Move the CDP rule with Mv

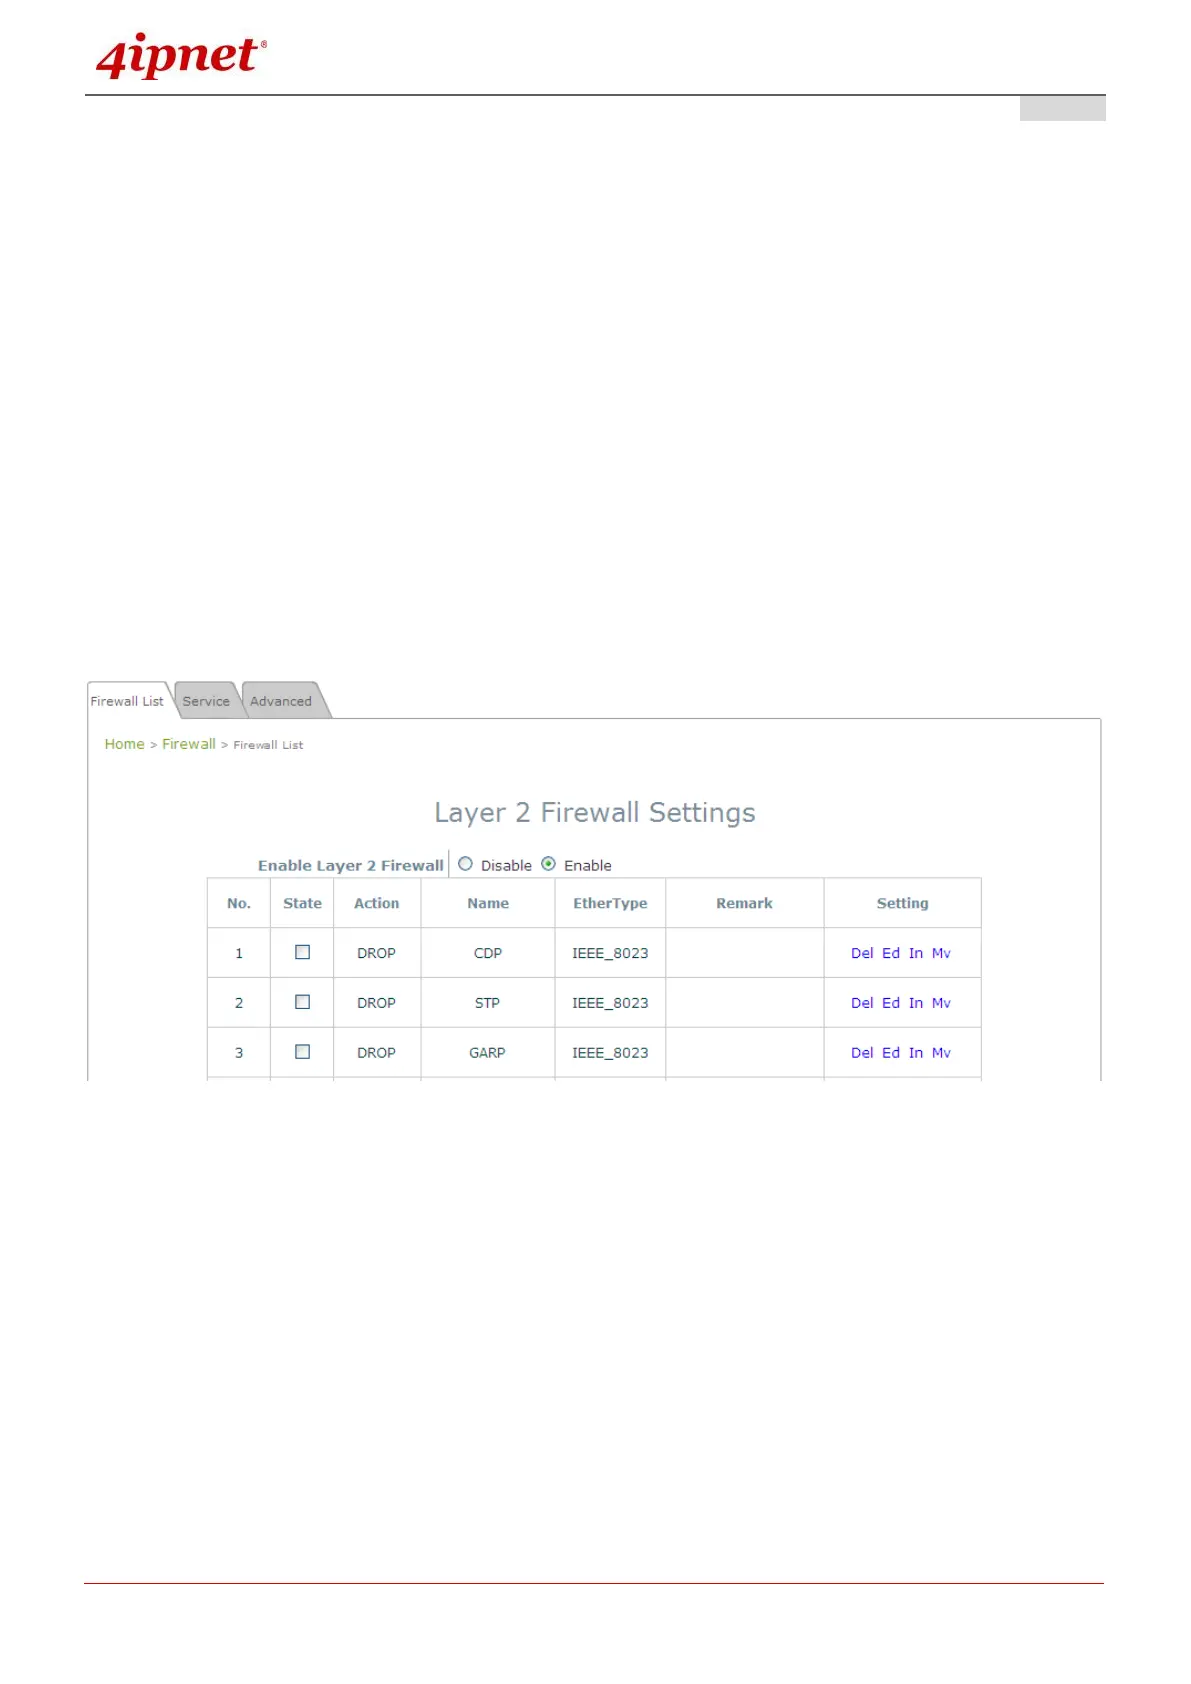click(941, 953)
